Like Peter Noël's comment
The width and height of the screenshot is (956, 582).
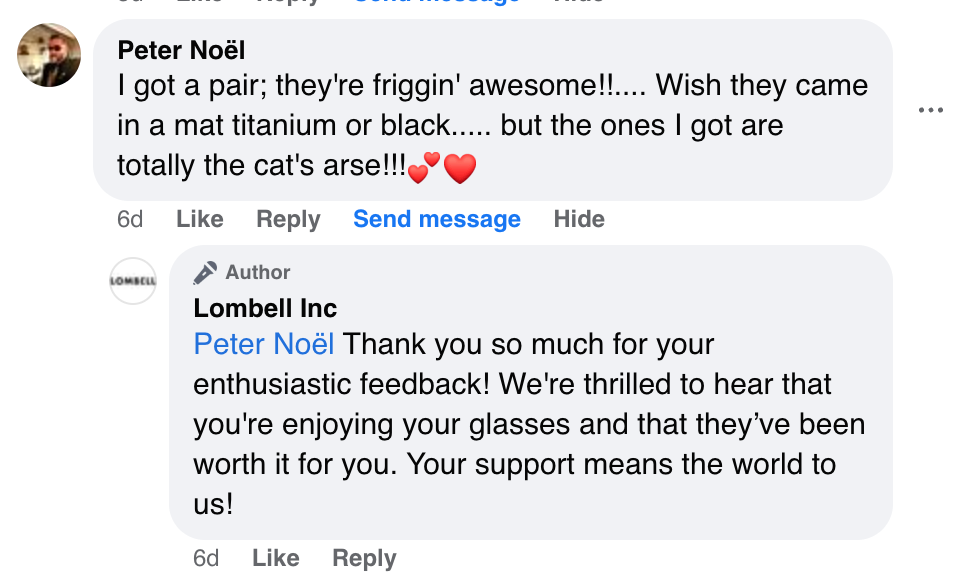click(x=199, y=219)
